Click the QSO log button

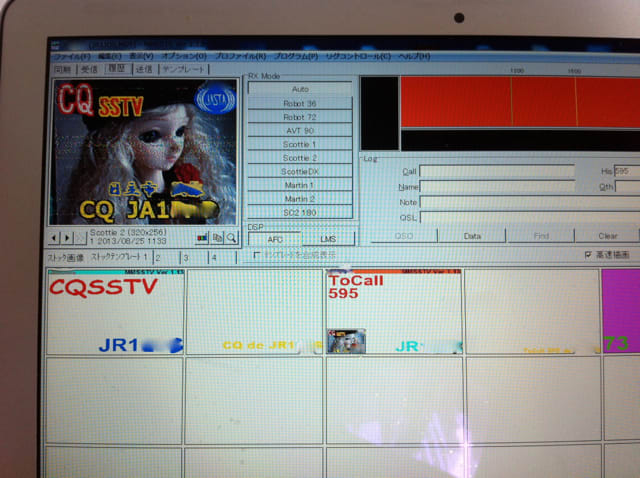click(x=404, y=236)
